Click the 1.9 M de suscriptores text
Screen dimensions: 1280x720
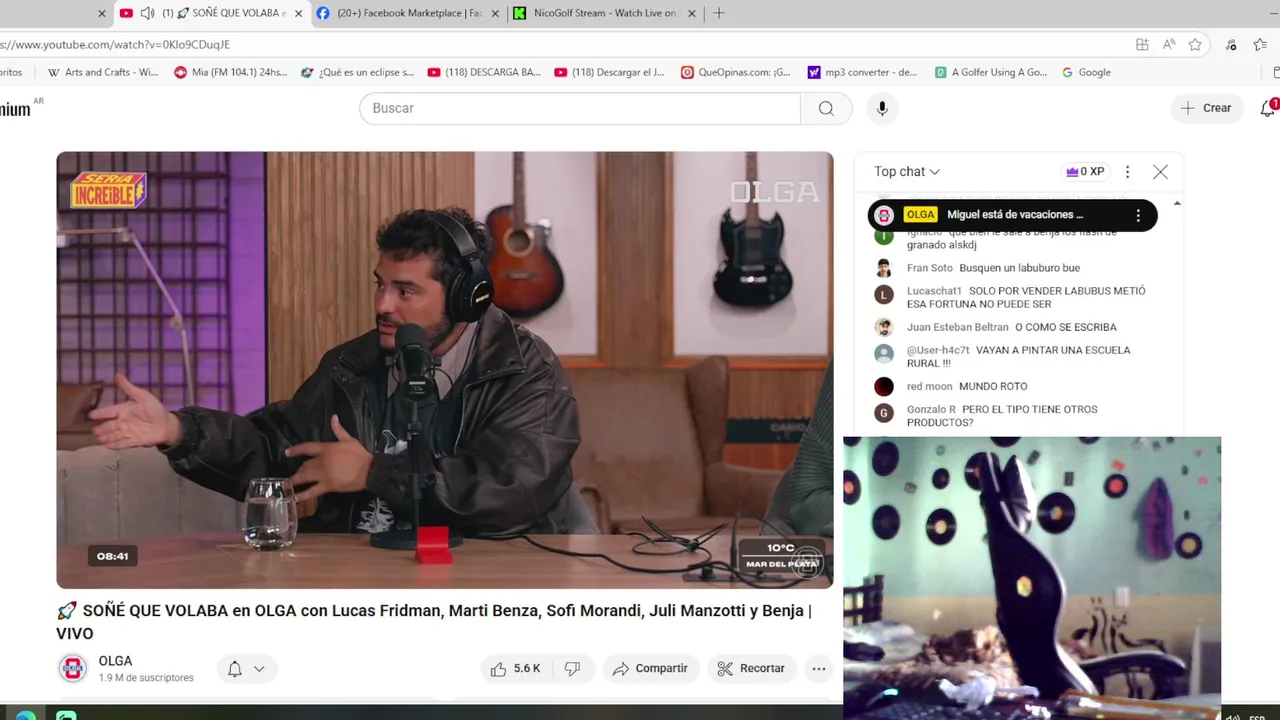click(146, 678)
